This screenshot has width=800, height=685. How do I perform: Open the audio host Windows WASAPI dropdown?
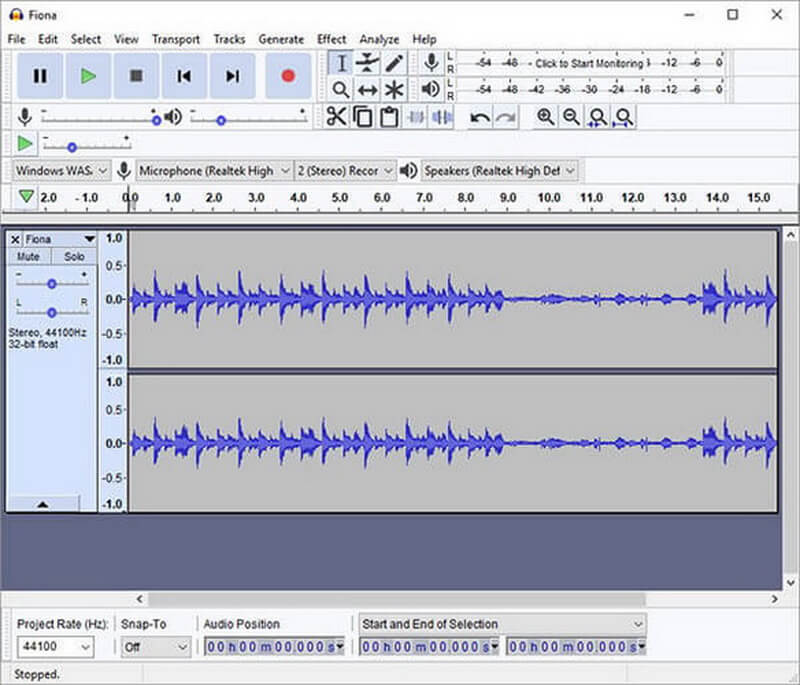click(61, 170)
